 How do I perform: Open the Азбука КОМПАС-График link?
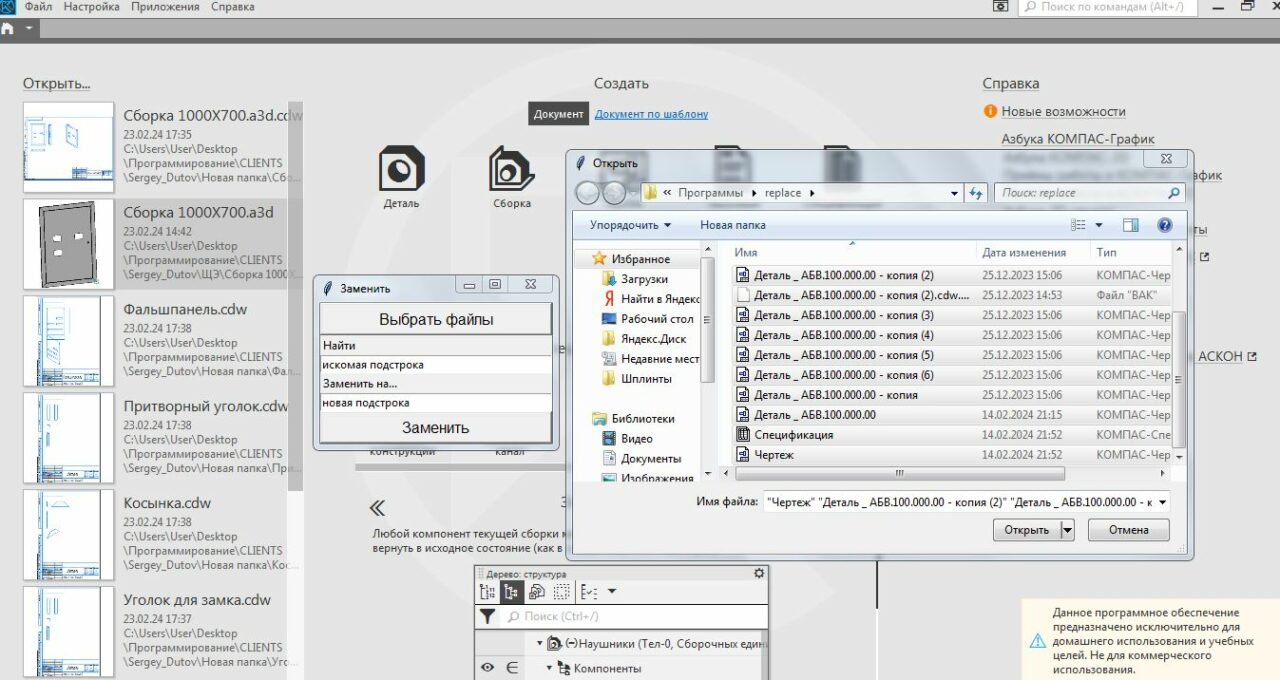(1078, 139)
